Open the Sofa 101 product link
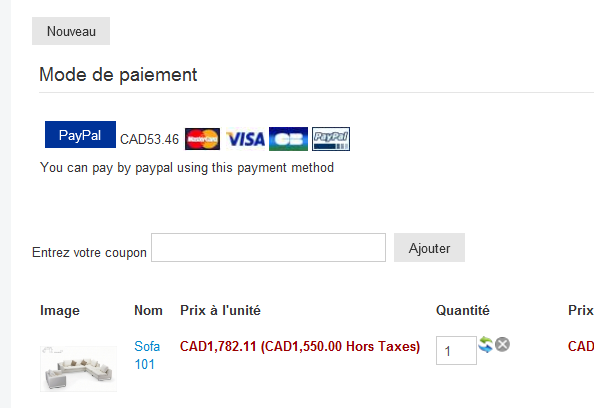The height and width of the screenshot is (408, 594). point(147,355)
